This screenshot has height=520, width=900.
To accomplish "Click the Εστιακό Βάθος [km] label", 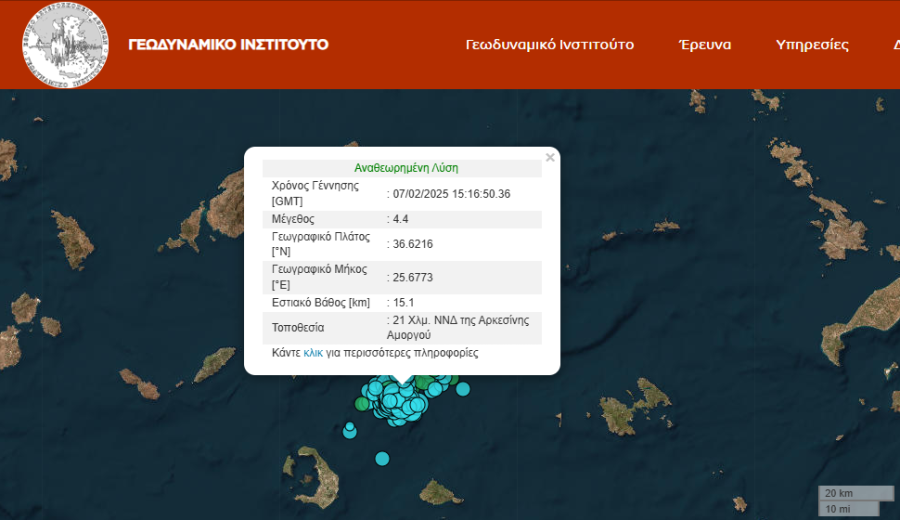I will (x=320, y=302).
